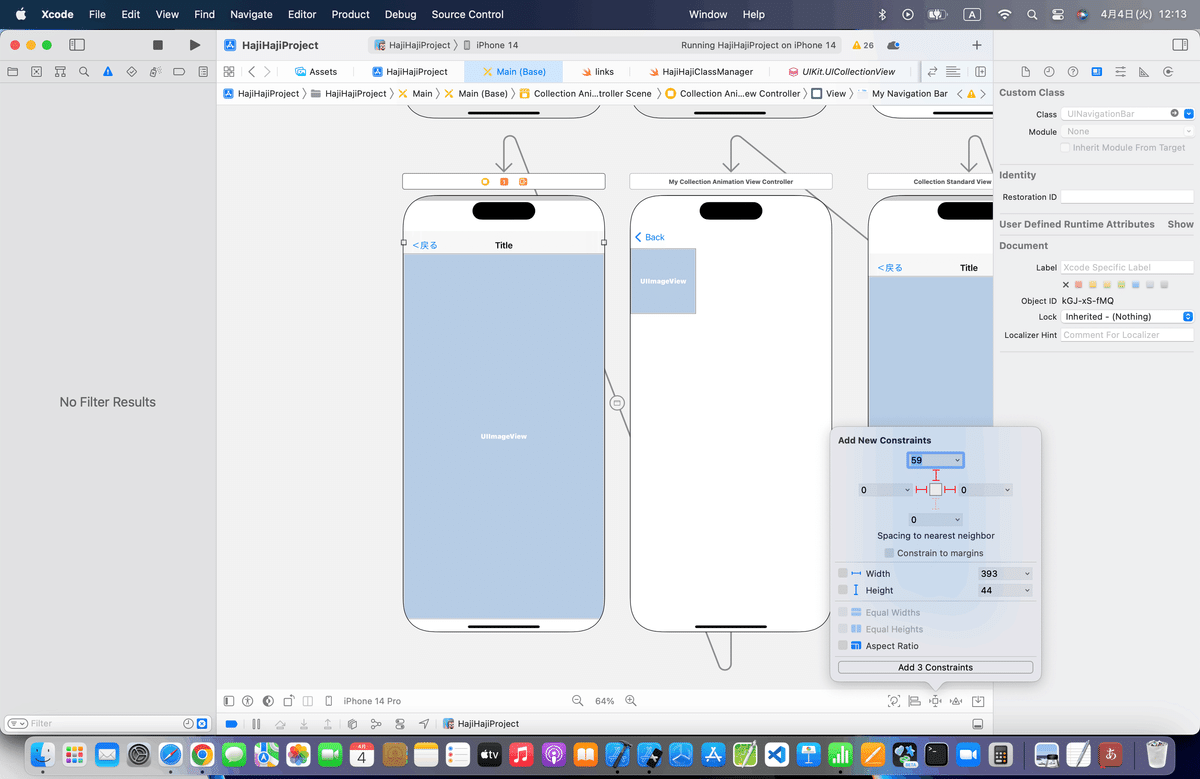The width and height of the screenshot is (1200, 779).
Task: Open the Class dropdown arrow
Action: (x=1189, y=114)
